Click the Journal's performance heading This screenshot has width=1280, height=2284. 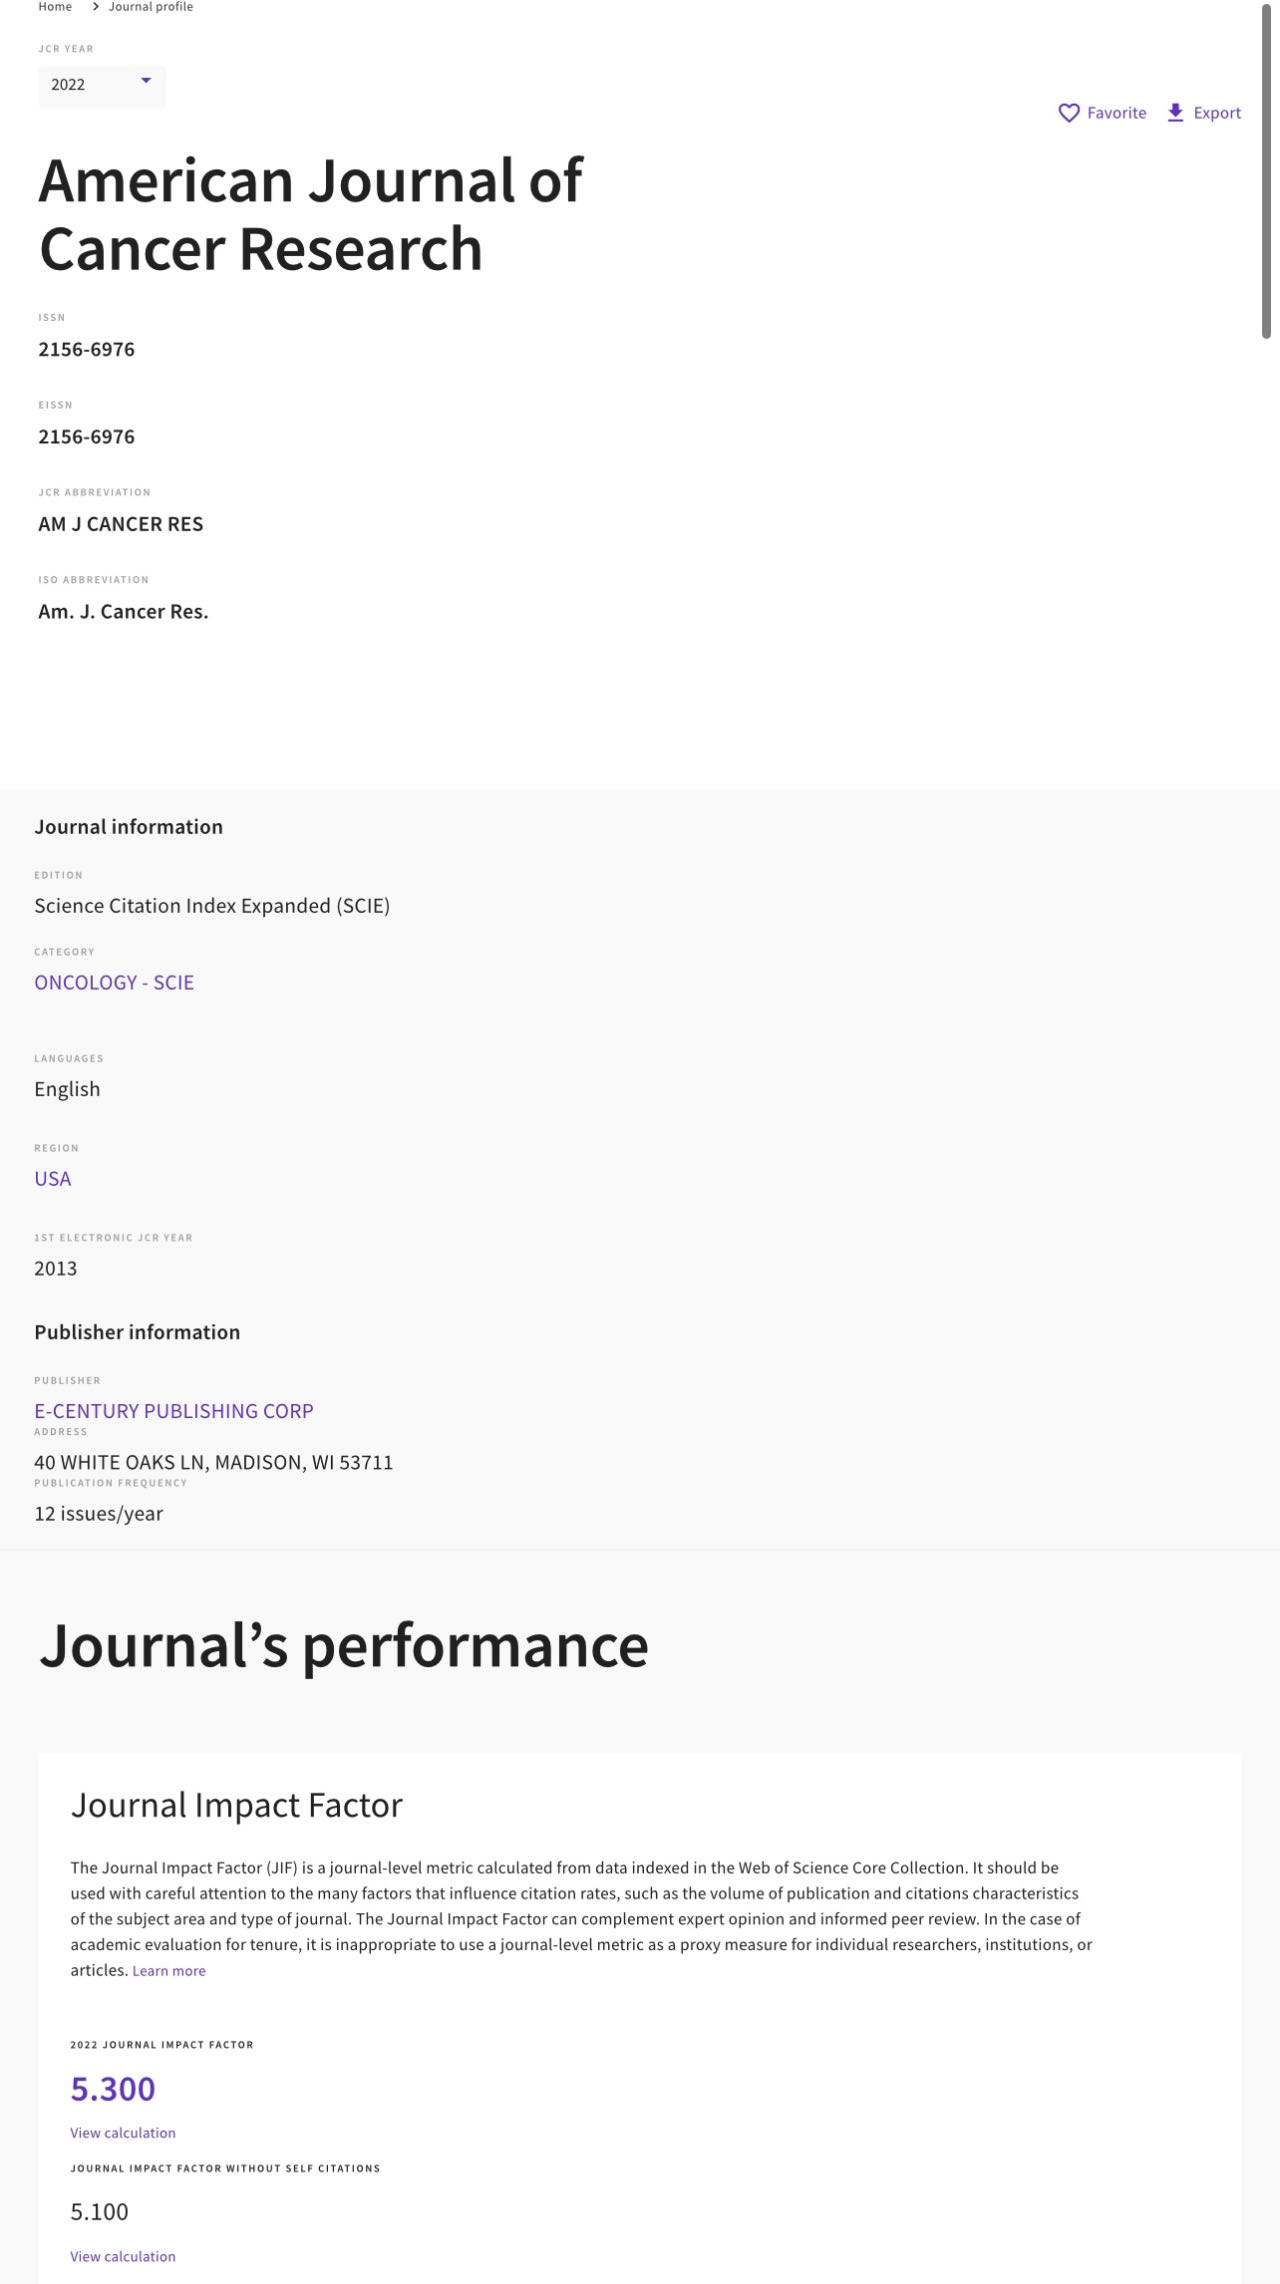click(x=344, y=1646)
